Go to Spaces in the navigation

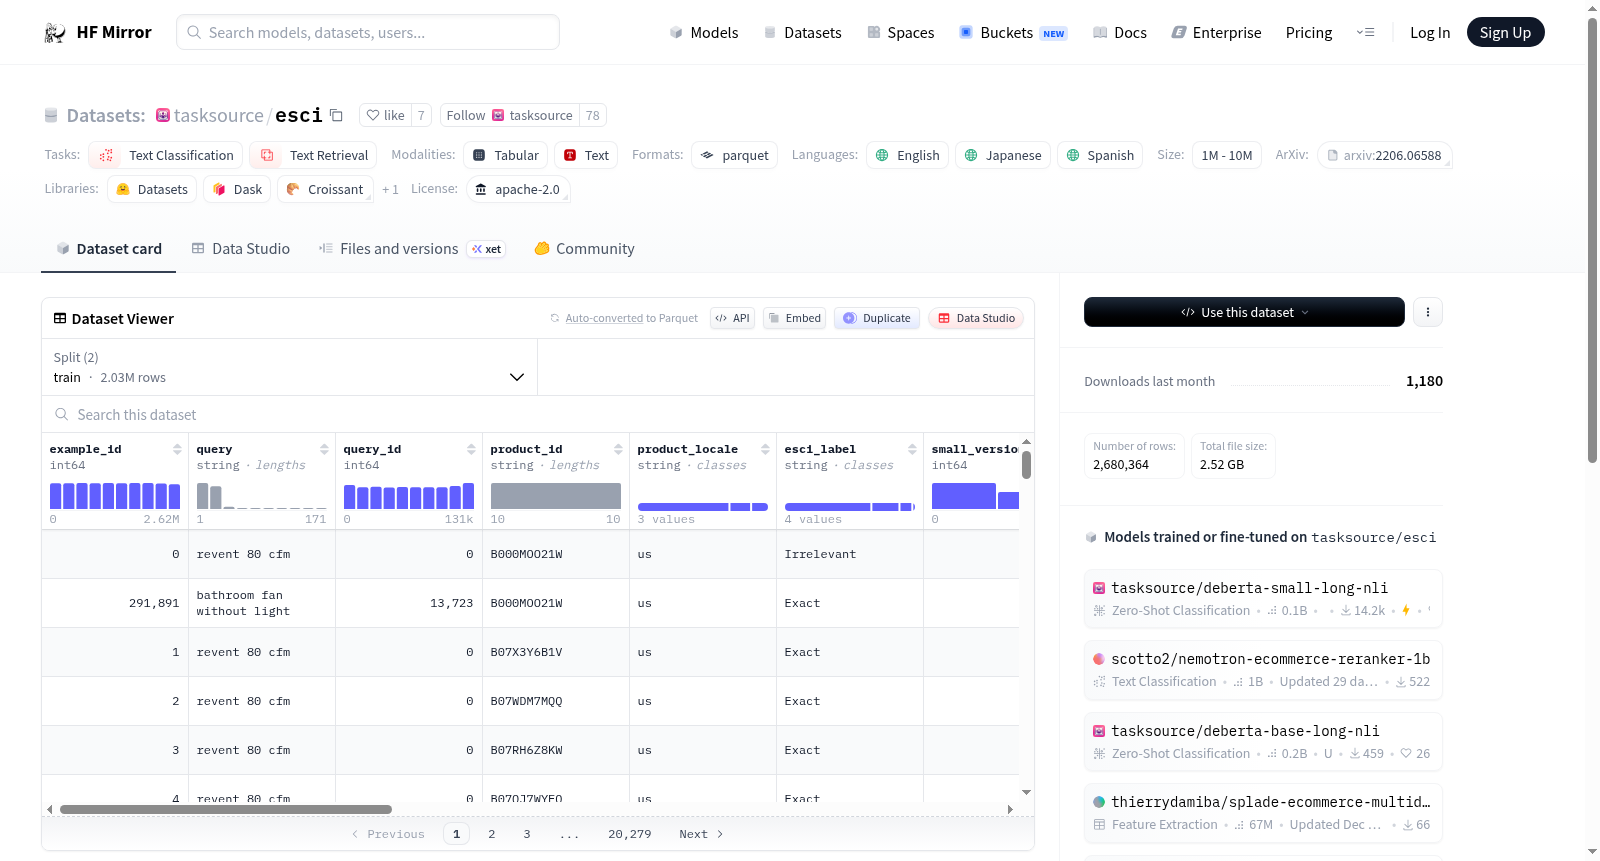(901, 33)
